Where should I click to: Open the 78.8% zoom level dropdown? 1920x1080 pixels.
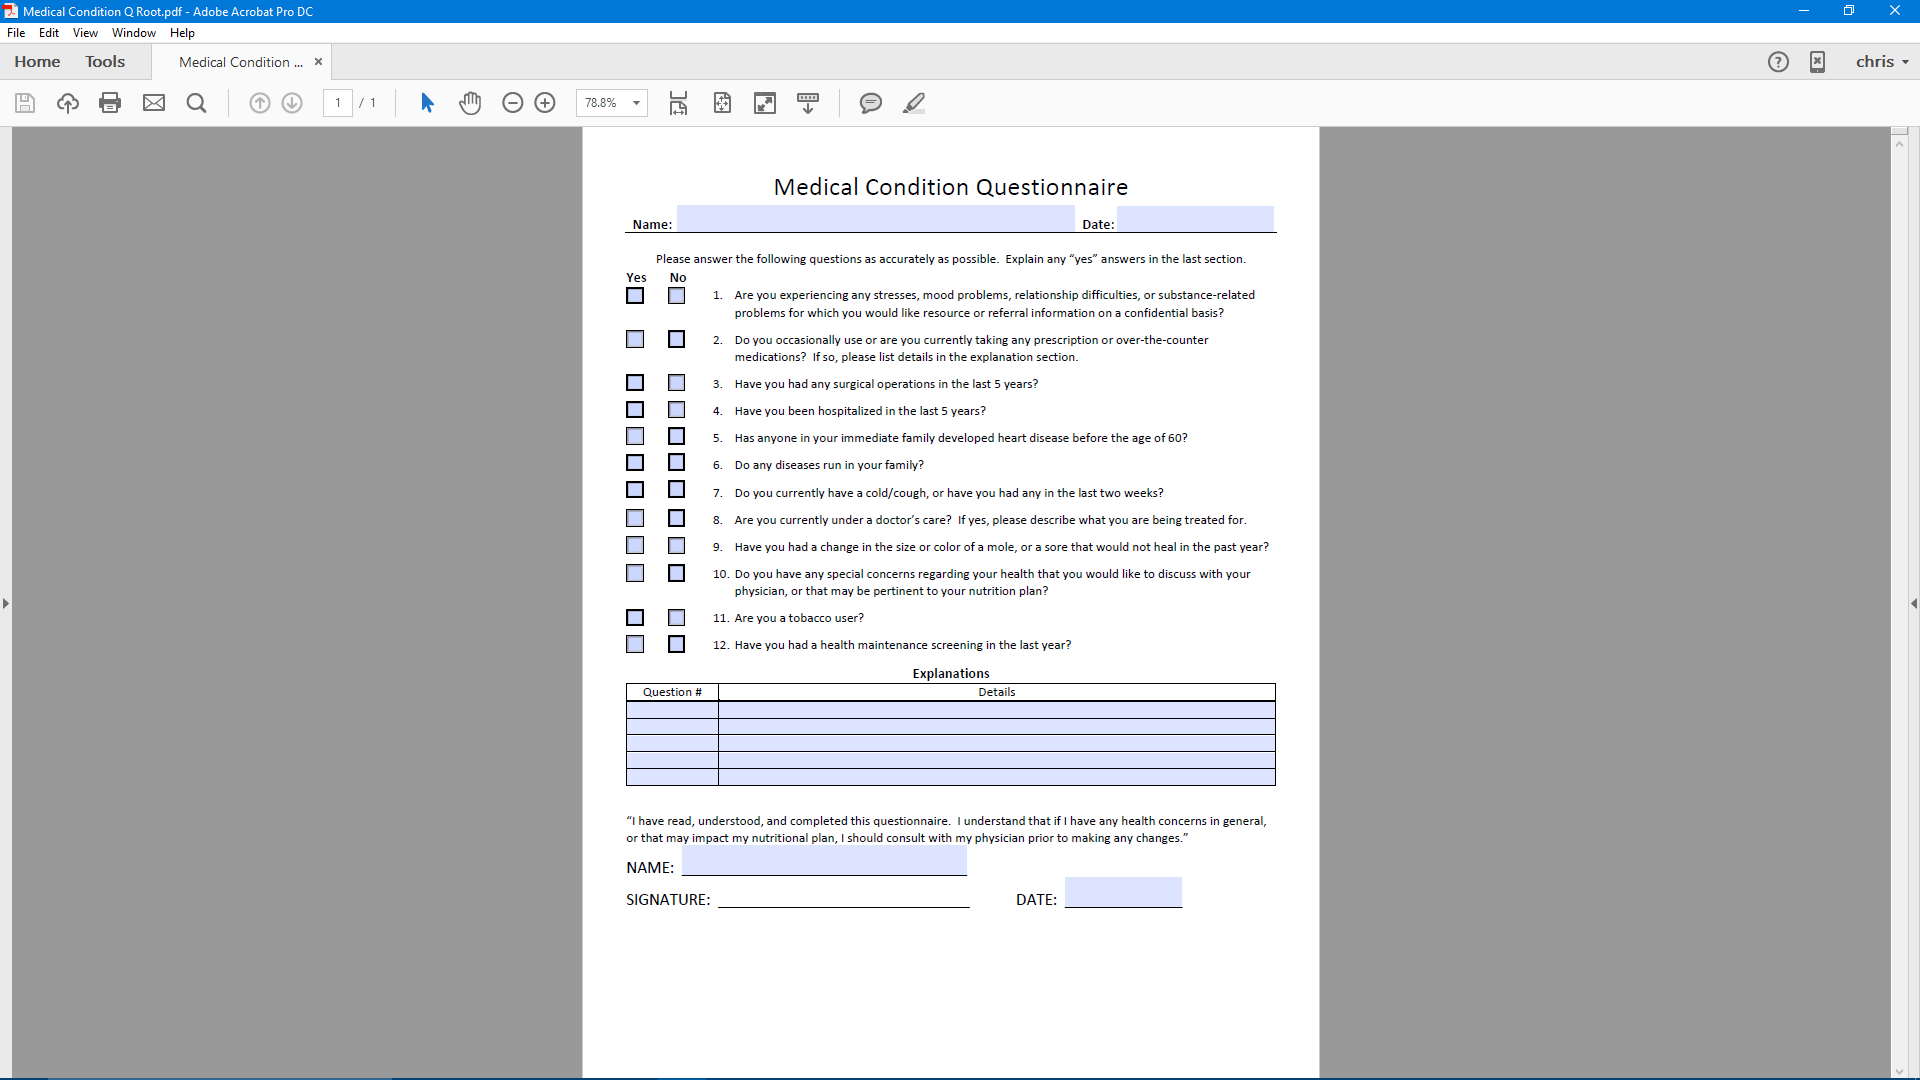pyautogui.click(x=636, y=103)
